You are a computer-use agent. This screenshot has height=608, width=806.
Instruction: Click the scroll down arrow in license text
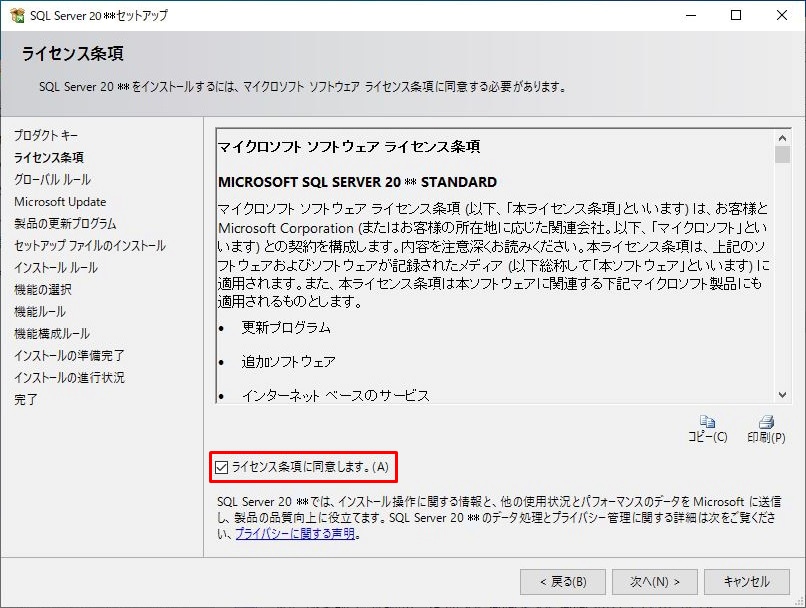pos(782,395)
